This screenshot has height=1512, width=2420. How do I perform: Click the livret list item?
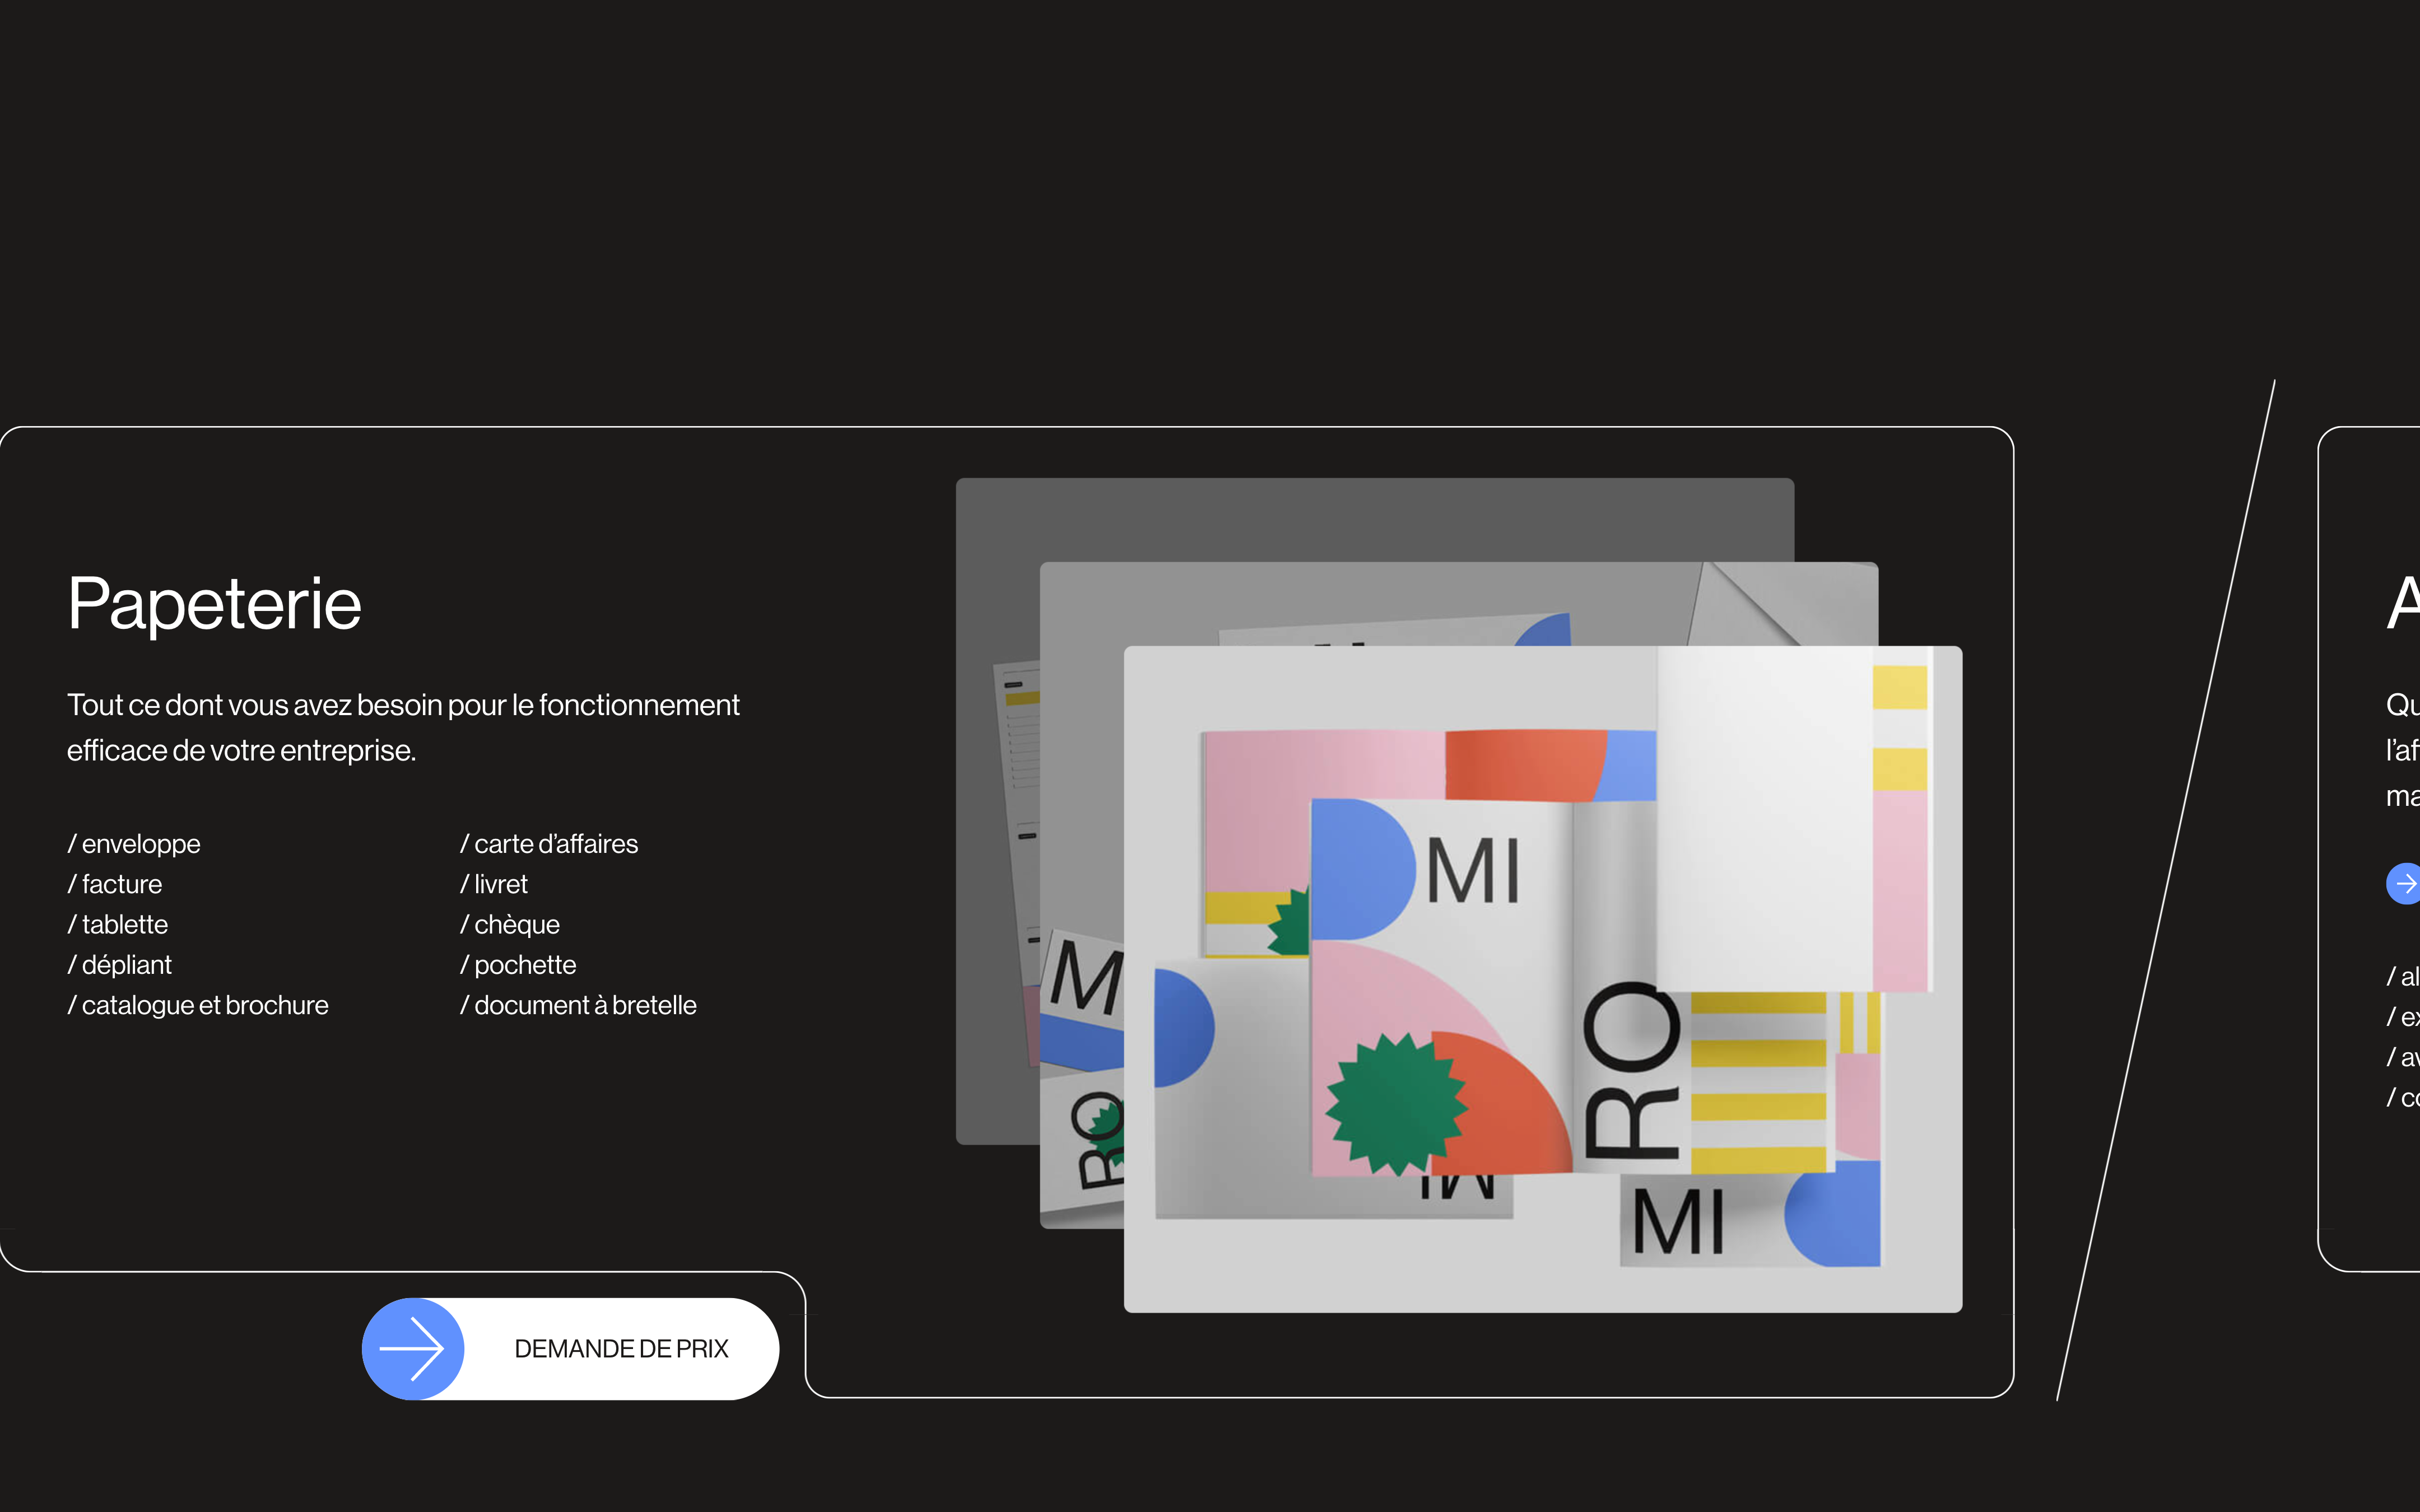[494, 884]
